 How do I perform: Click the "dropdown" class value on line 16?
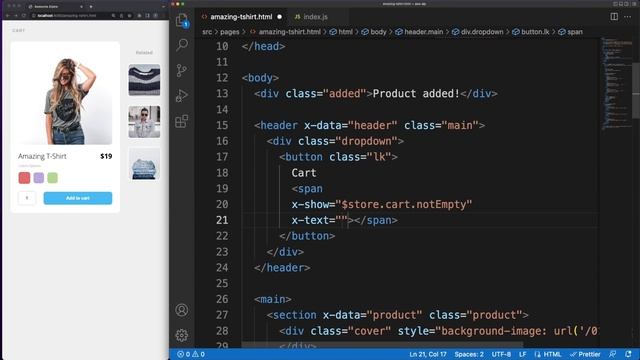coord(366,141)
